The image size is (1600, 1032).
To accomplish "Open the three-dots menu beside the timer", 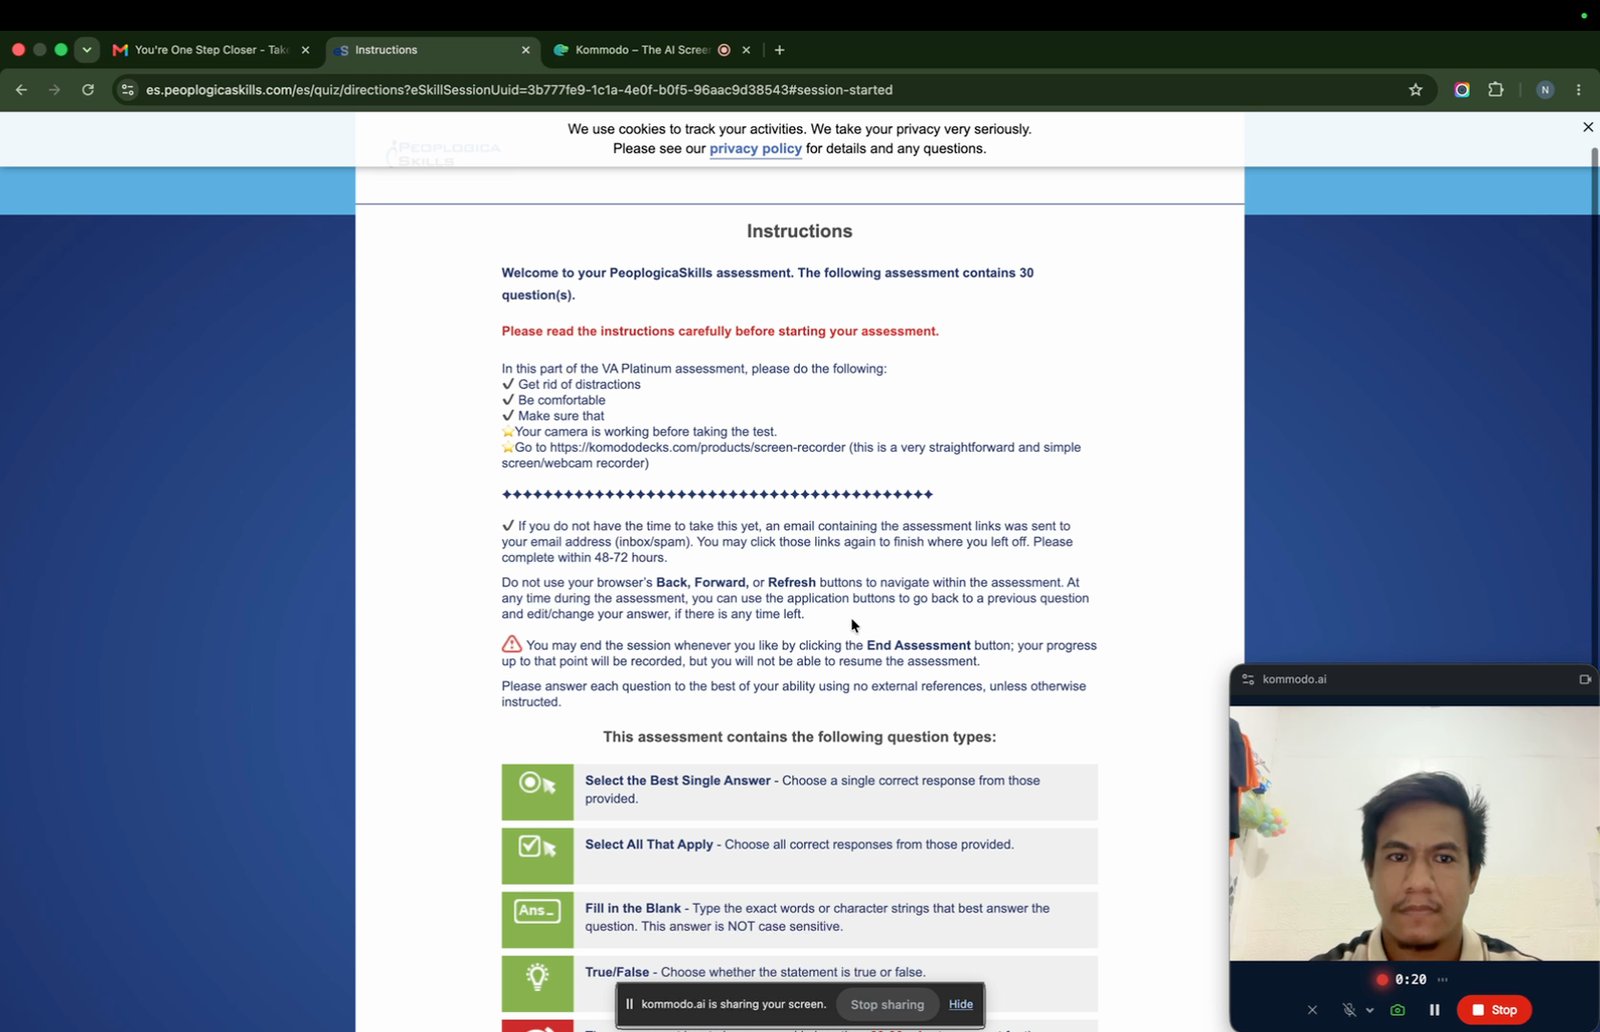I will click(1442, 979).
